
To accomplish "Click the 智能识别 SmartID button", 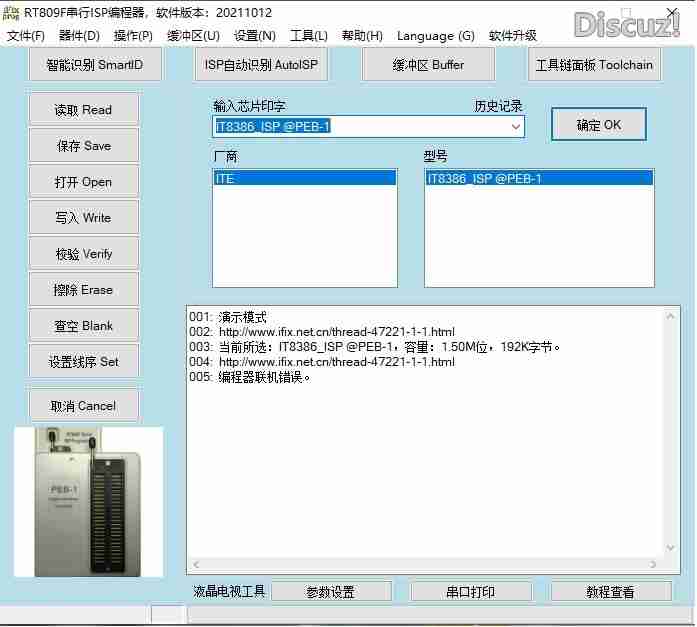I will pyautogui.click(x=95, y=65).
